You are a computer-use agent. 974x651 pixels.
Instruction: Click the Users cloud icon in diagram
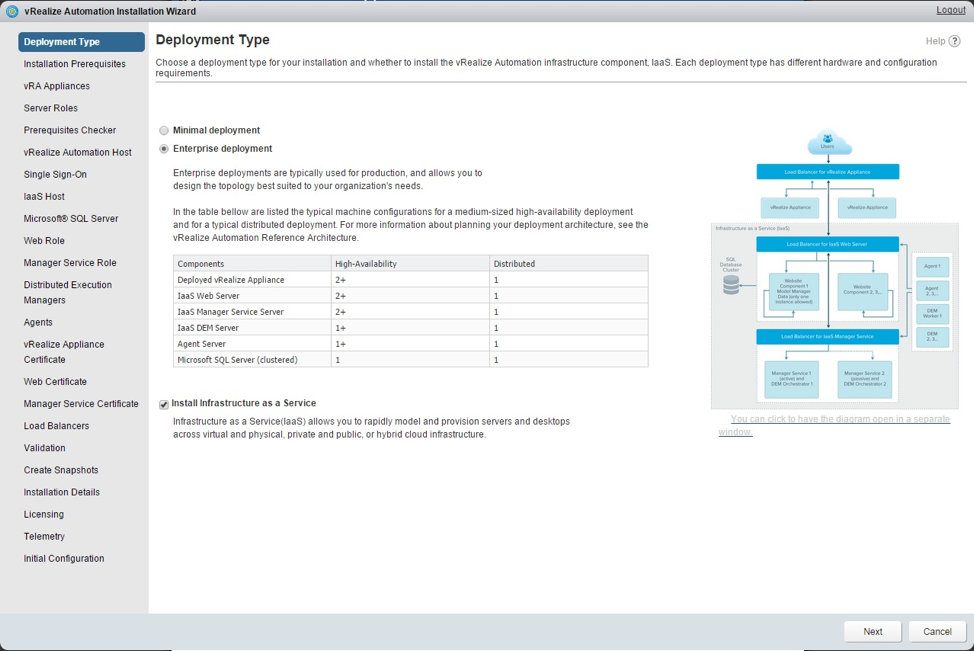[829, 142]
